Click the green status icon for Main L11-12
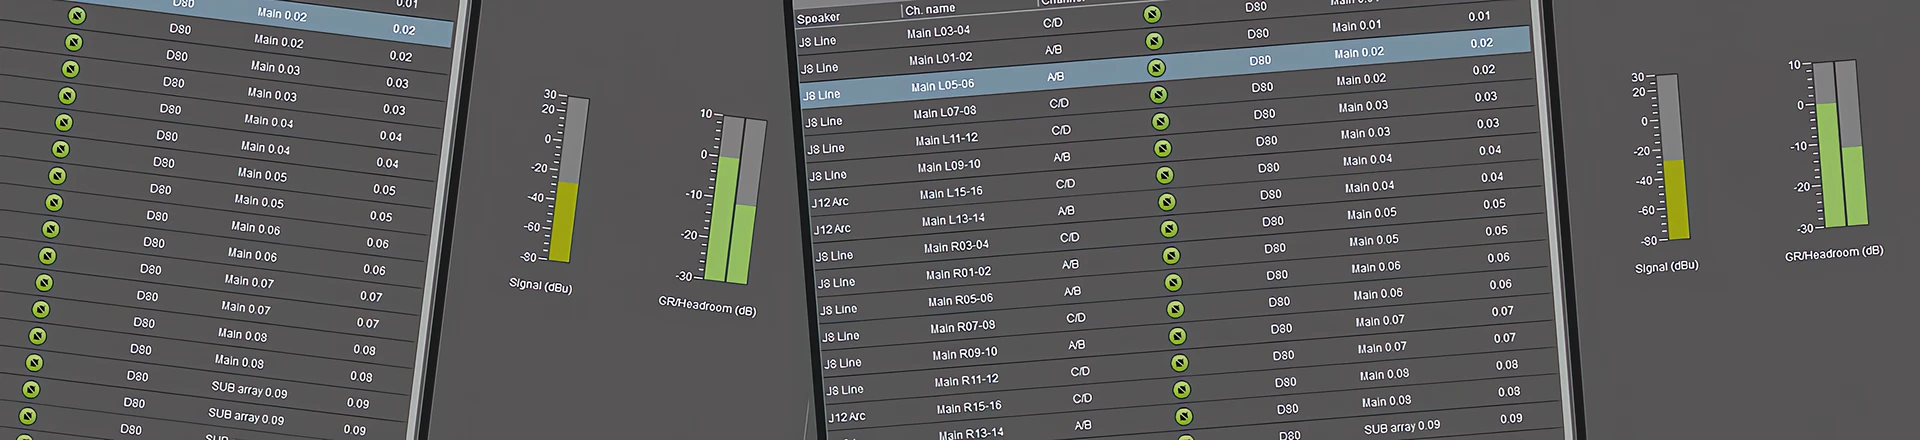Image resolution: width=1920 pixels, height=440 pixels. 1160,121
